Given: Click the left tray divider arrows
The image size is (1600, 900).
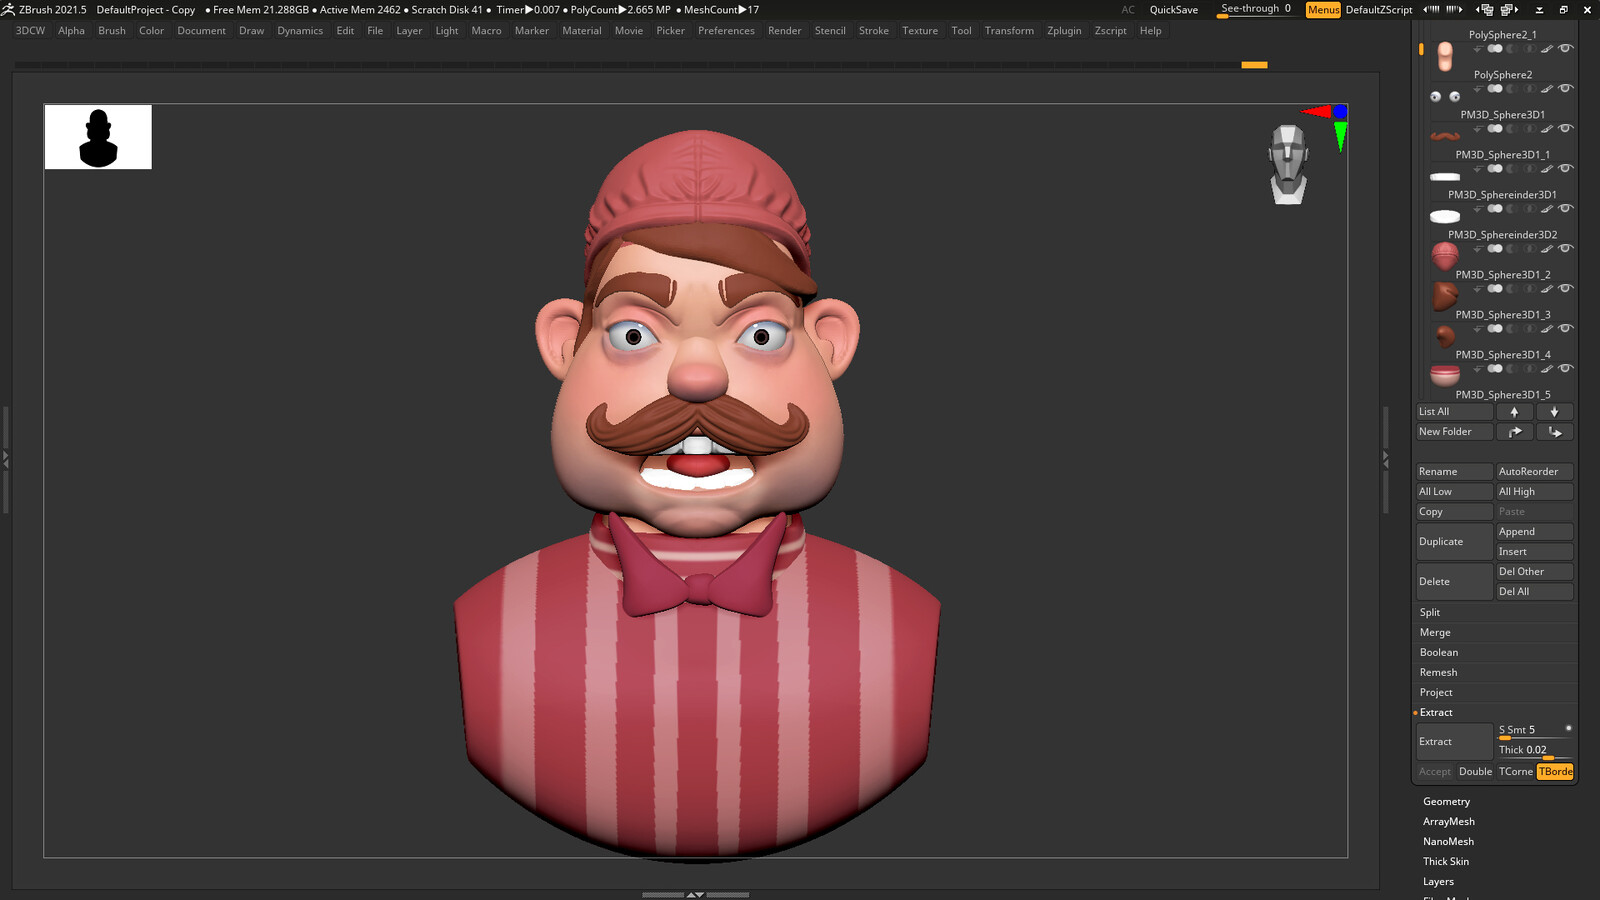Looking at the screenshot, I should 5,459.
